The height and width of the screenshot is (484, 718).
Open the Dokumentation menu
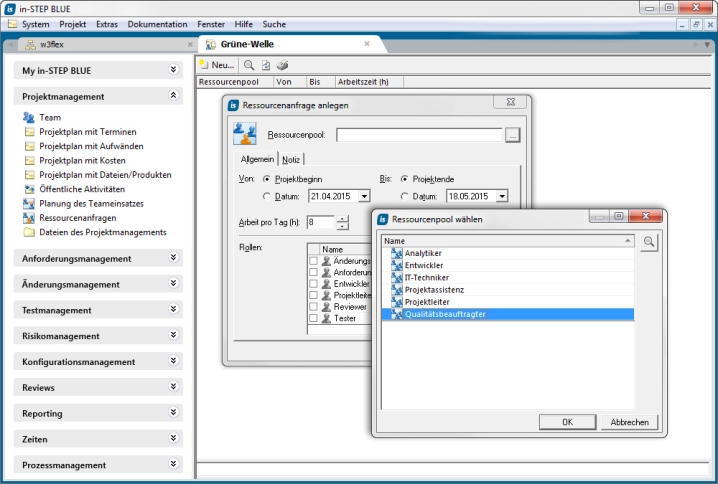[157, 23]
